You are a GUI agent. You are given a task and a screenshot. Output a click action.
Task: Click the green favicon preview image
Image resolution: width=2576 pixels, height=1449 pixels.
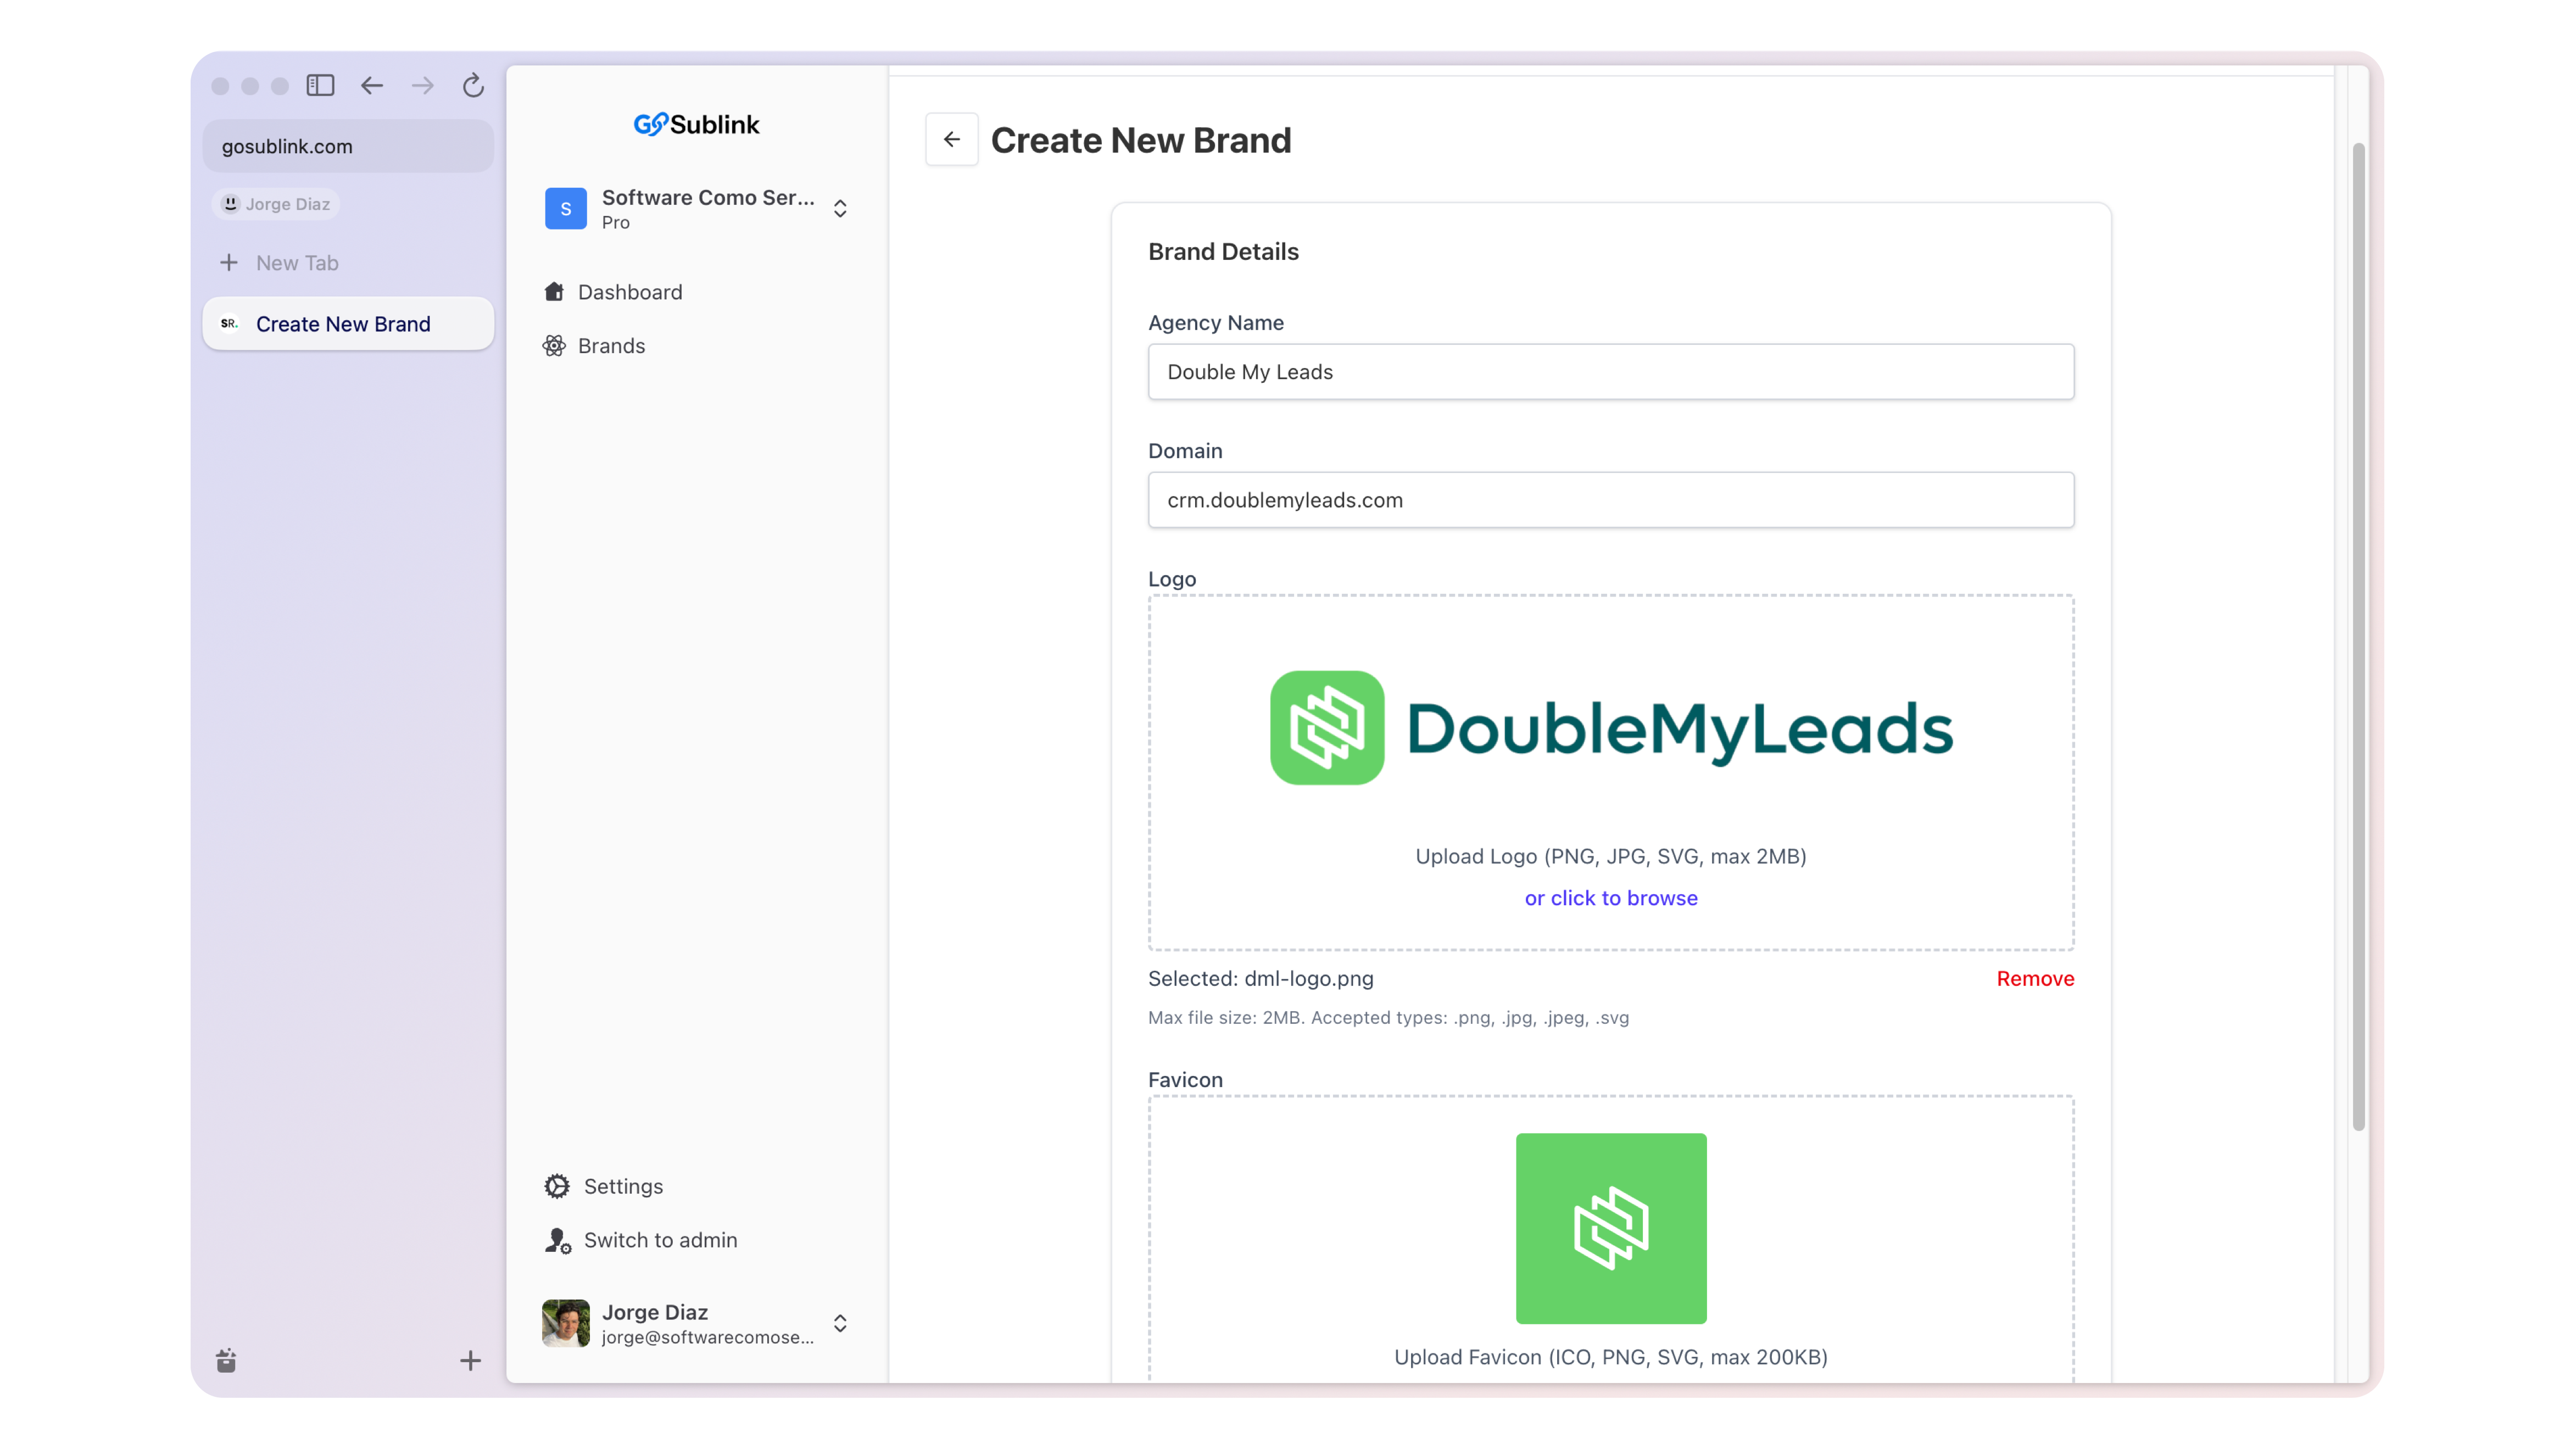(1611, 1228)
